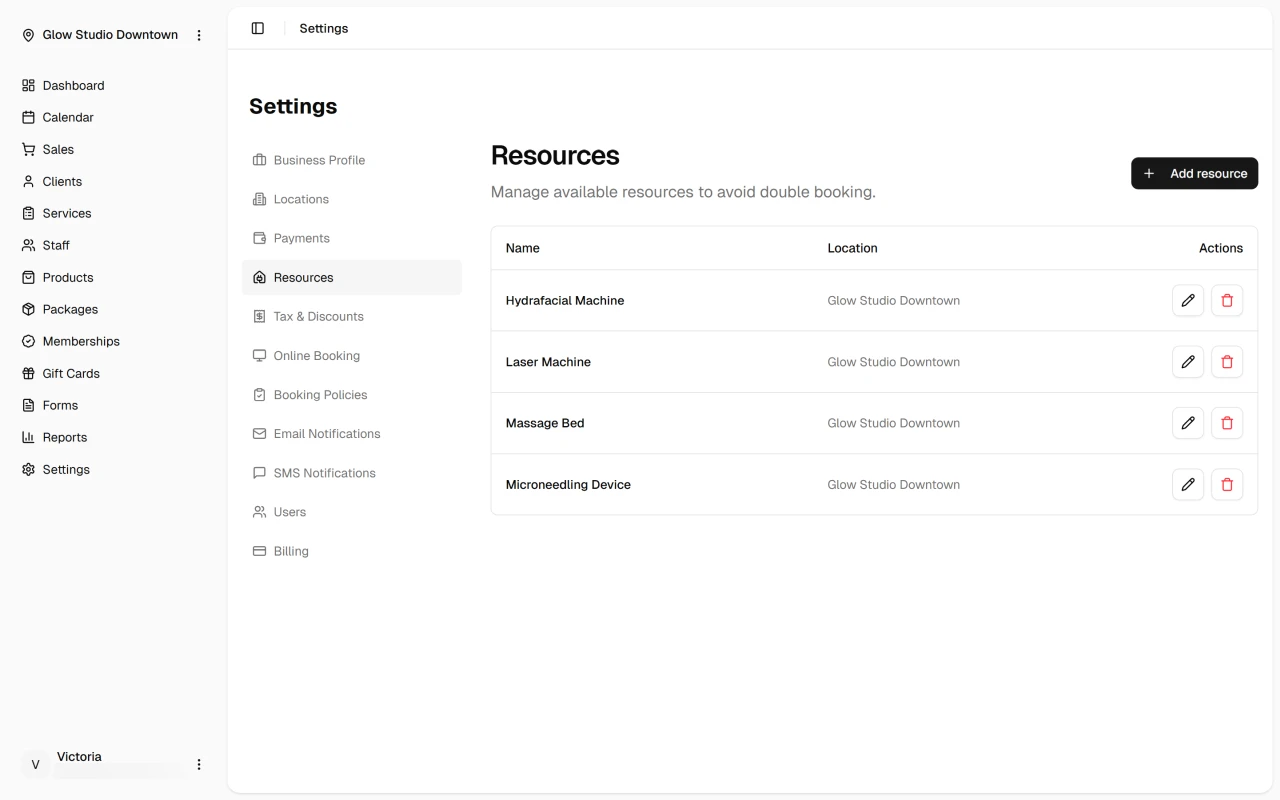Go to the Sales page

[113, 149]
